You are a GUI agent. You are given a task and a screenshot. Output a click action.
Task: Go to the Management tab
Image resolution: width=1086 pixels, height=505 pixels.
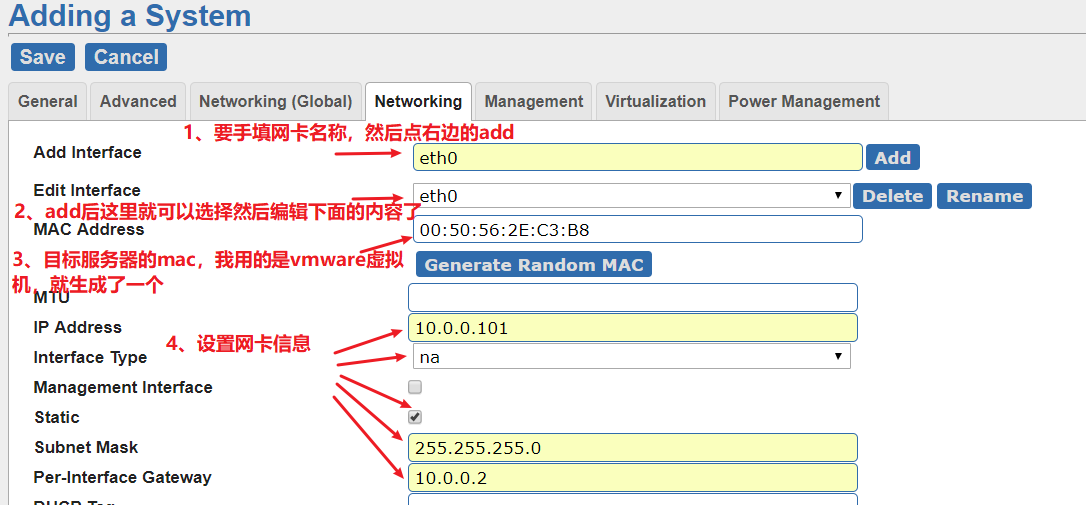coord(533,101)
